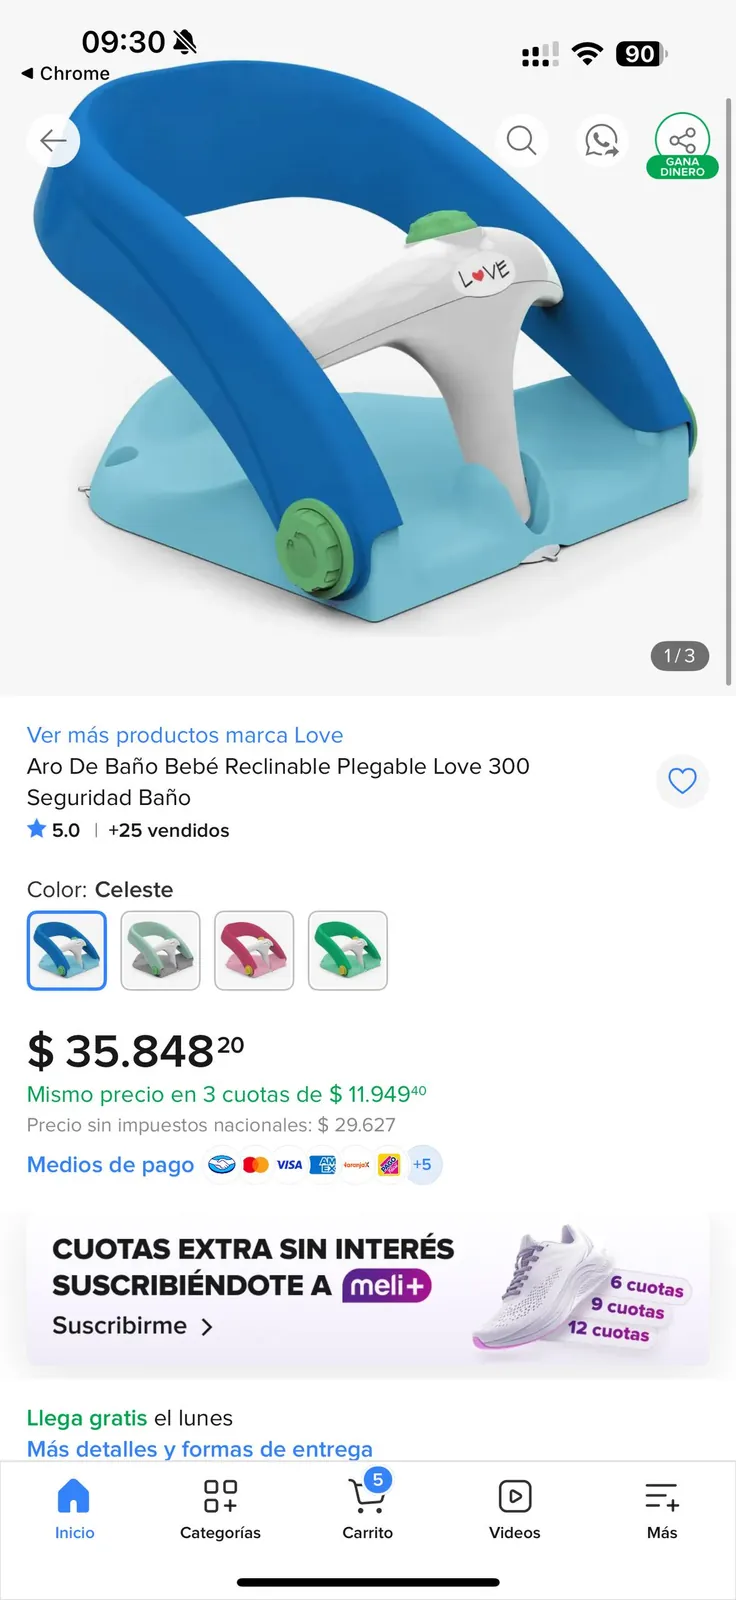Choose the pink color variant
The width and height of the screenshot is (736, 1600).
[x=254, y=950]
